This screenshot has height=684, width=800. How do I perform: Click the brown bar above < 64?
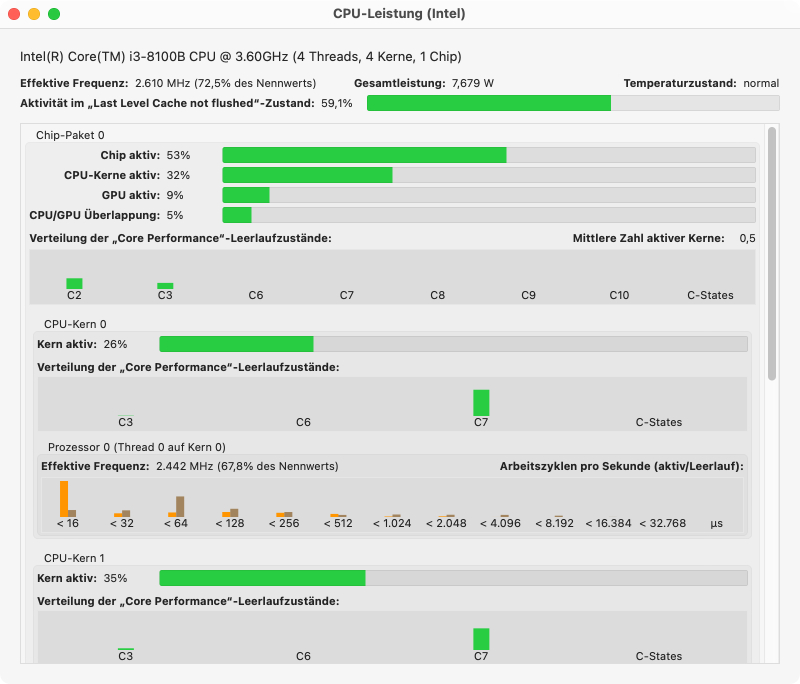[x=180, y=506]
